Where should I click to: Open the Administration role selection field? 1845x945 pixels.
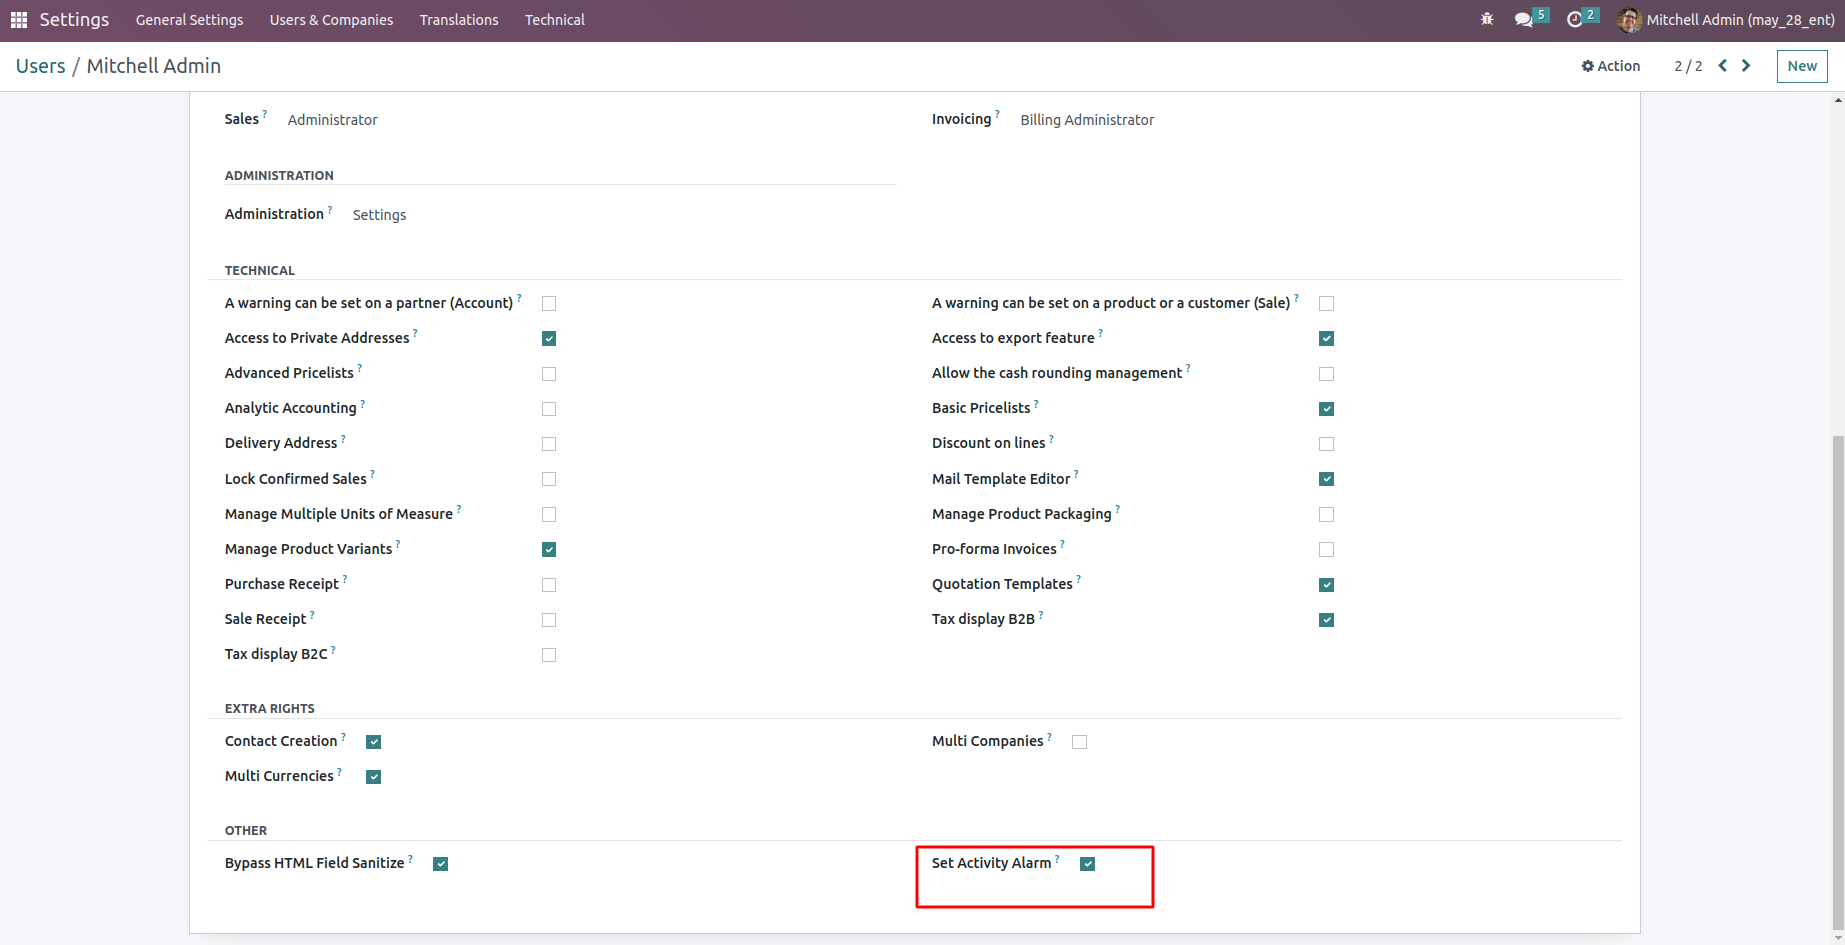[x=379, y=215]
